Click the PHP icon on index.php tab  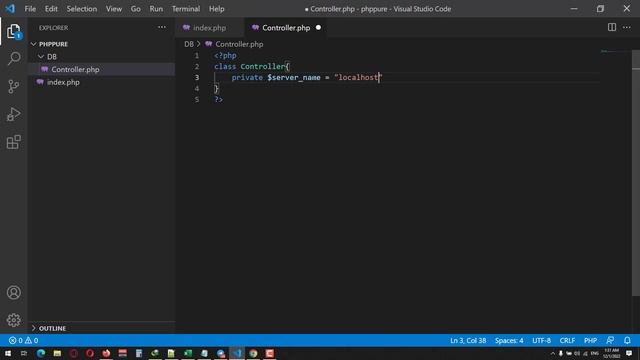[x=187, y=28]
